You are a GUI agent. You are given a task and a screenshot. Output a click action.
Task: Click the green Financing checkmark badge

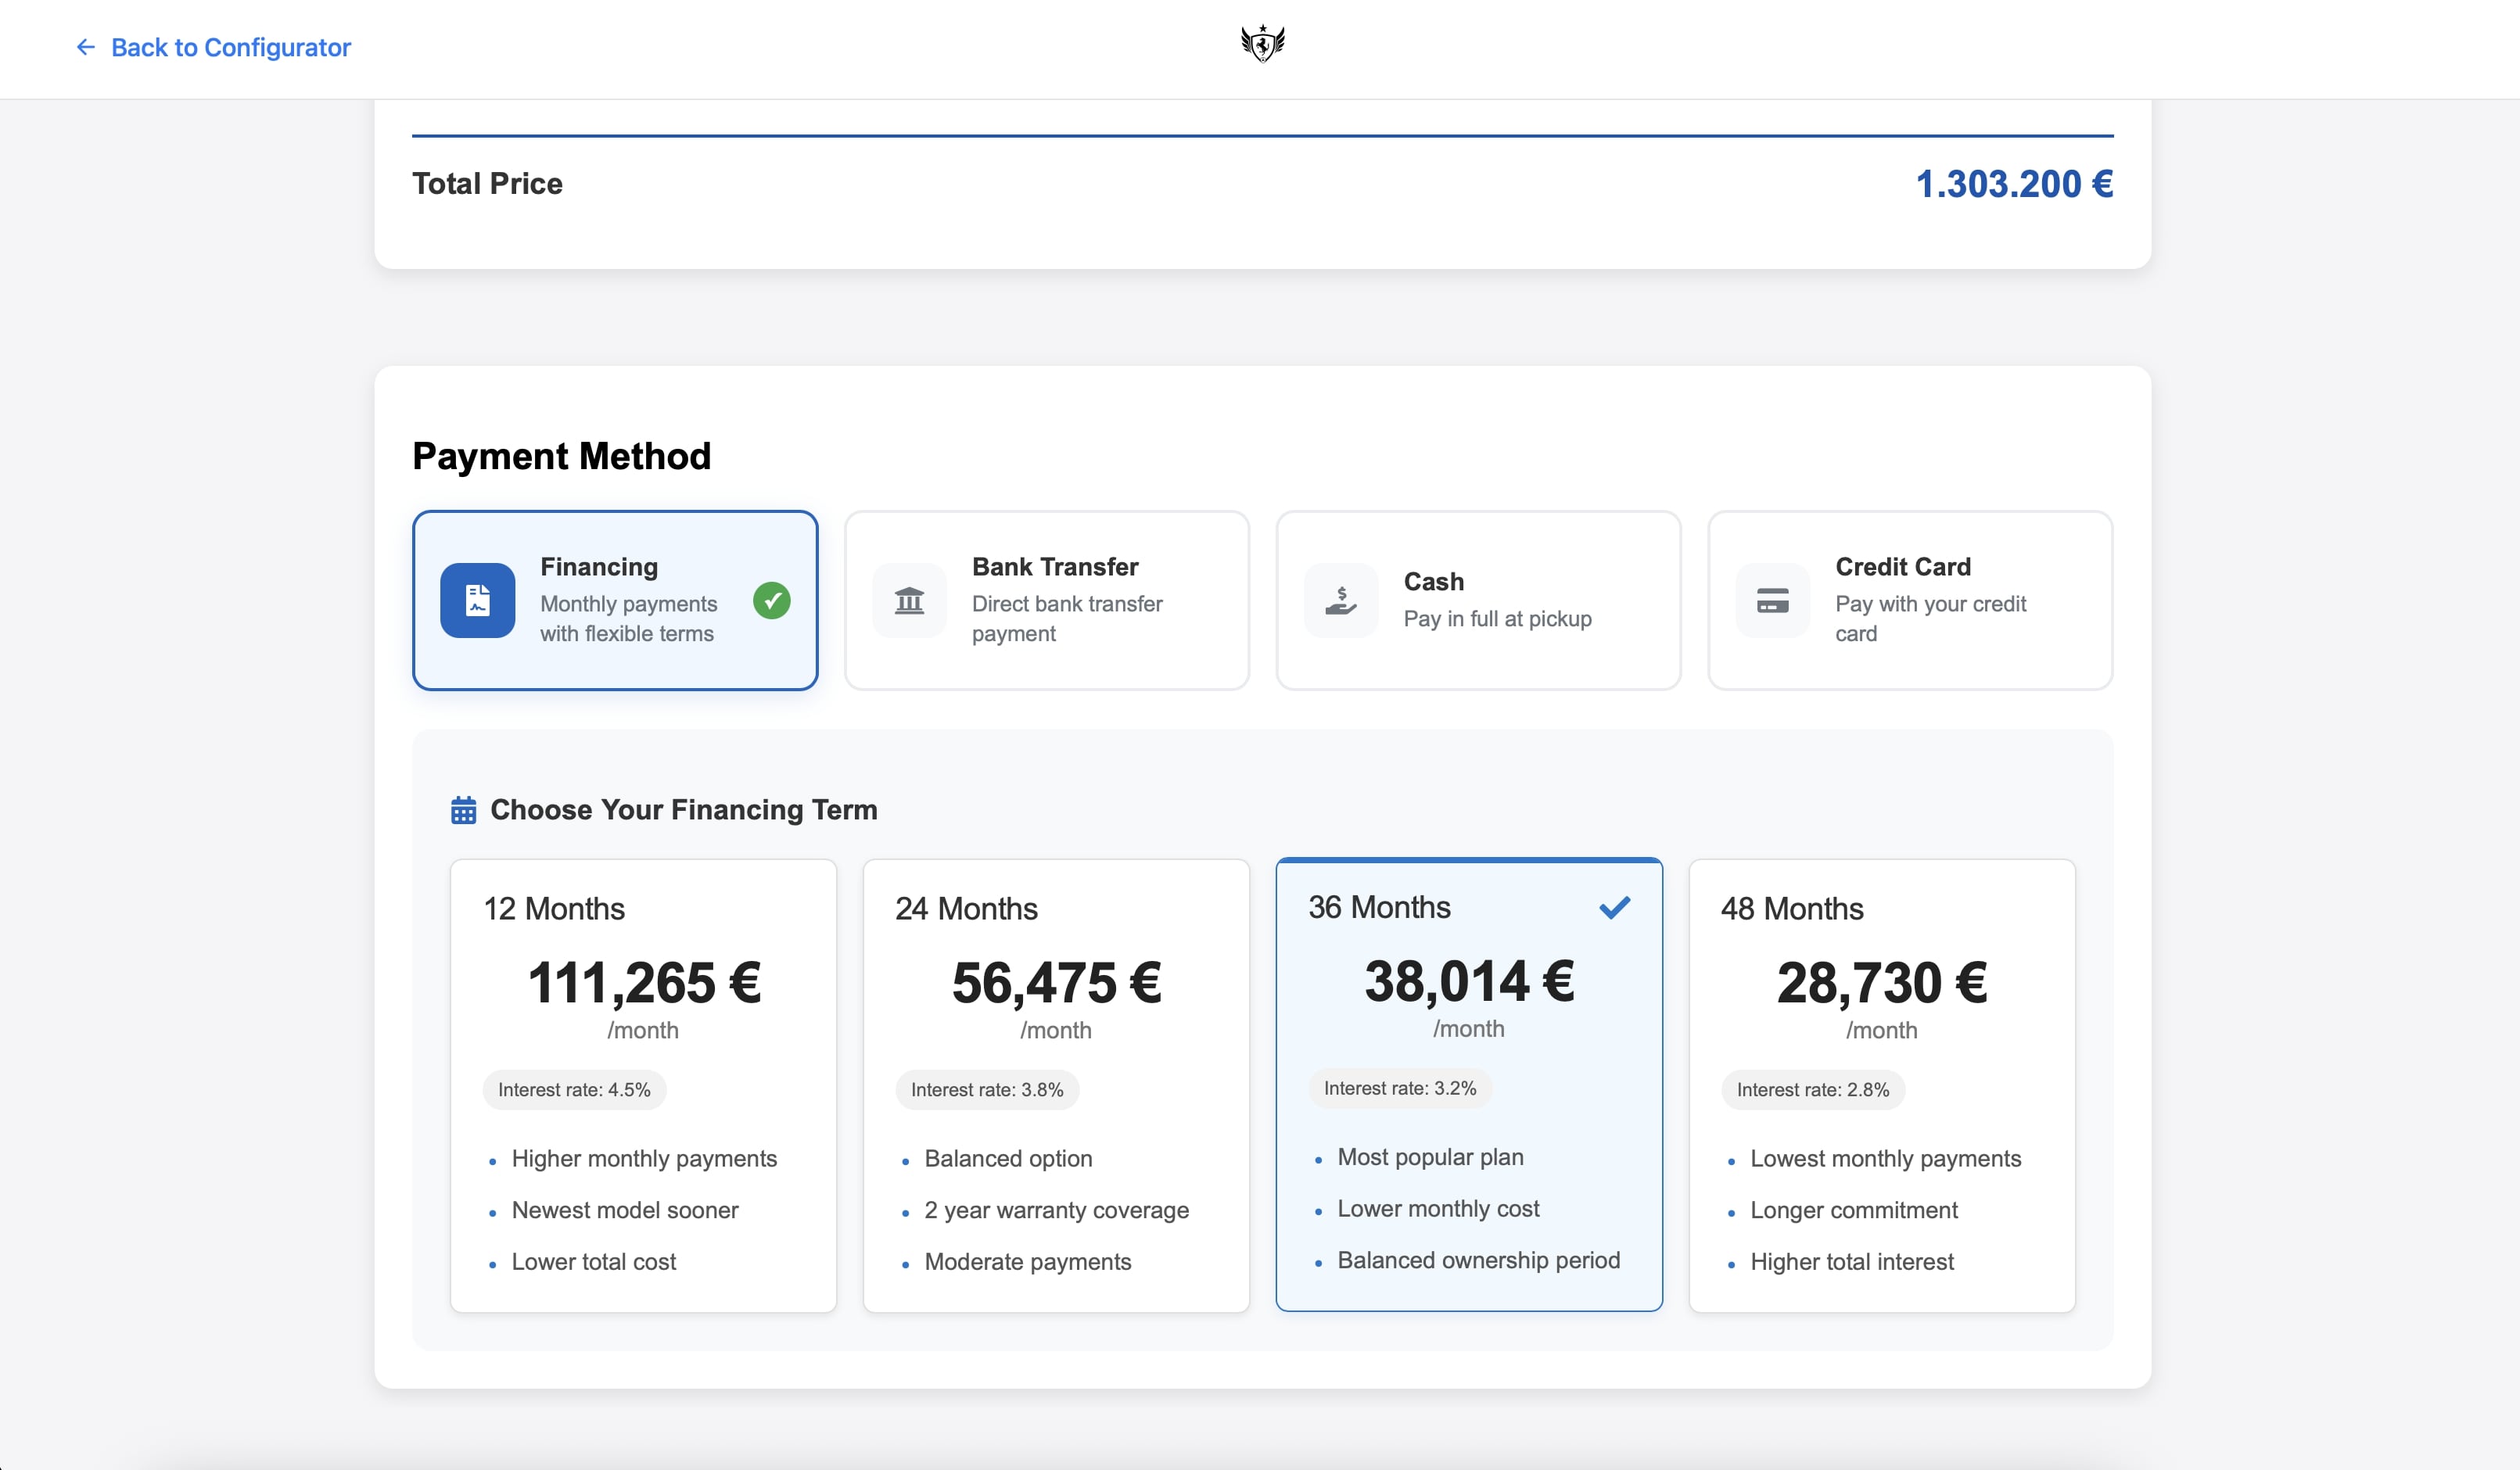771,600
